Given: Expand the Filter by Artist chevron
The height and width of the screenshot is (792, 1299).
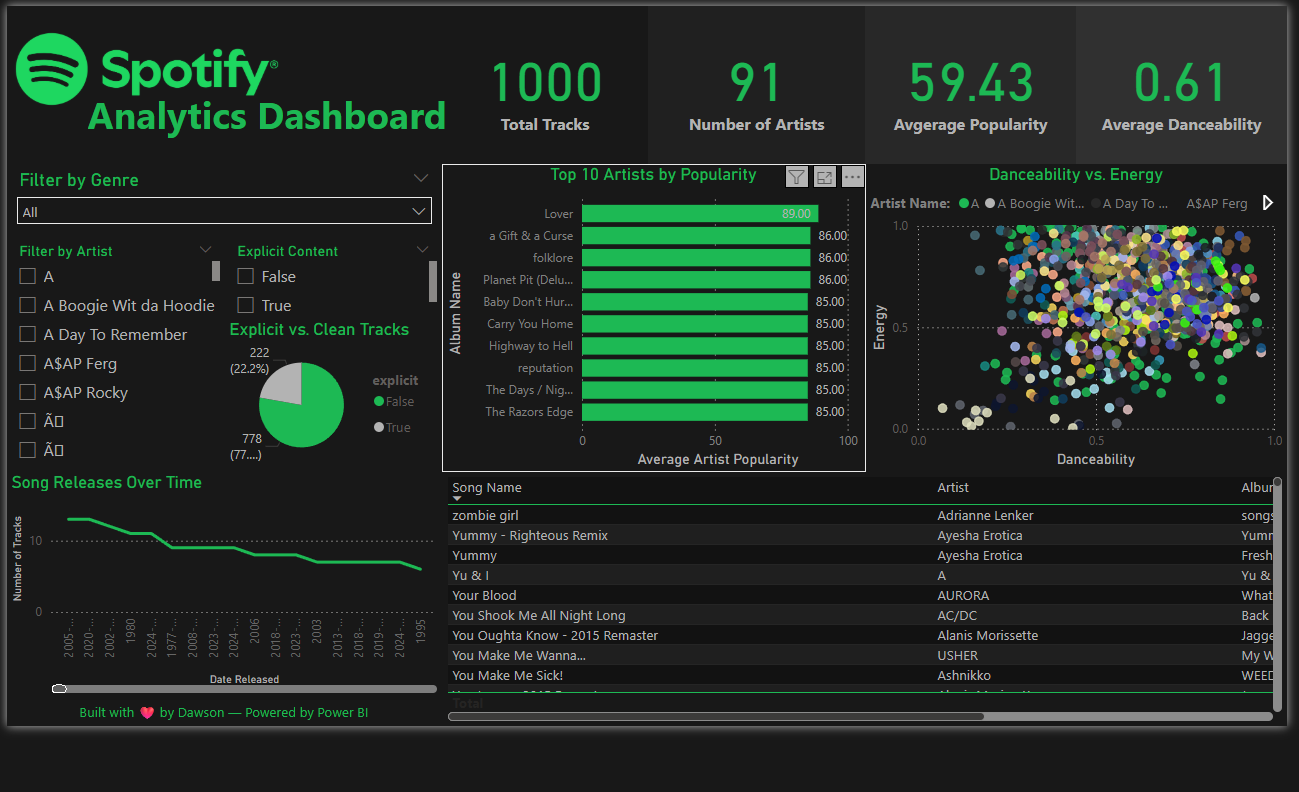Looking at the screenshot, I should (x=206, y=250).
